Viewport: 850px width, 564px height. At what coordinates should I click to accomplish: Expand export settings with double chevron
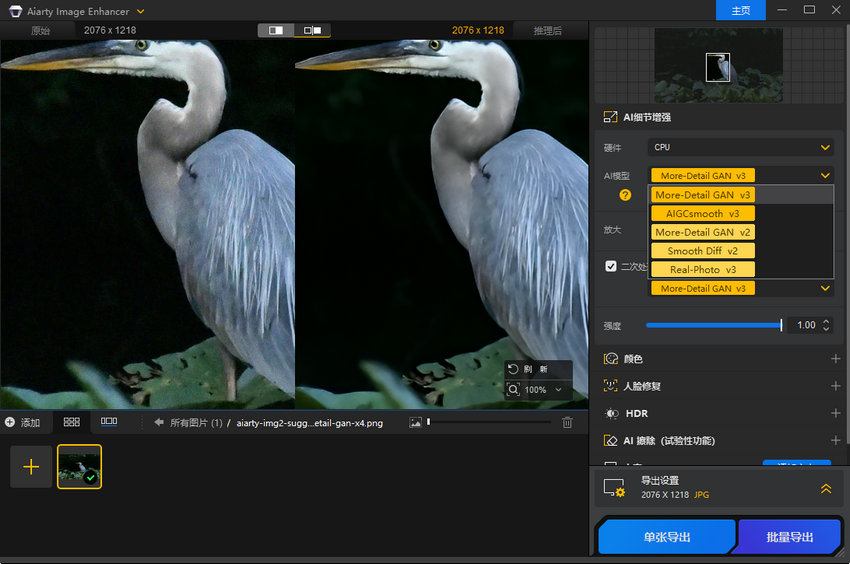[x=826, y=488]
